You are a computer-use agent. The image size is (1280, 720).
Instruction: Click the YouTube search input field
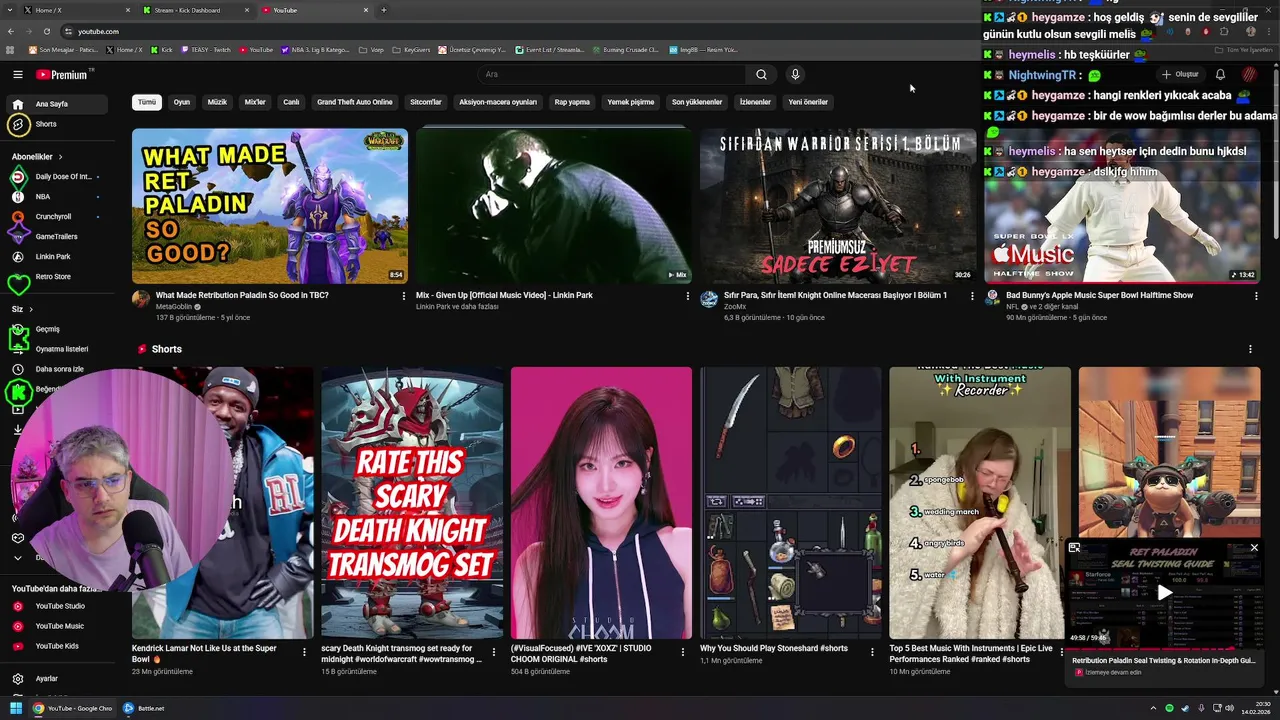pyautogui.click(x=612, y=74)
